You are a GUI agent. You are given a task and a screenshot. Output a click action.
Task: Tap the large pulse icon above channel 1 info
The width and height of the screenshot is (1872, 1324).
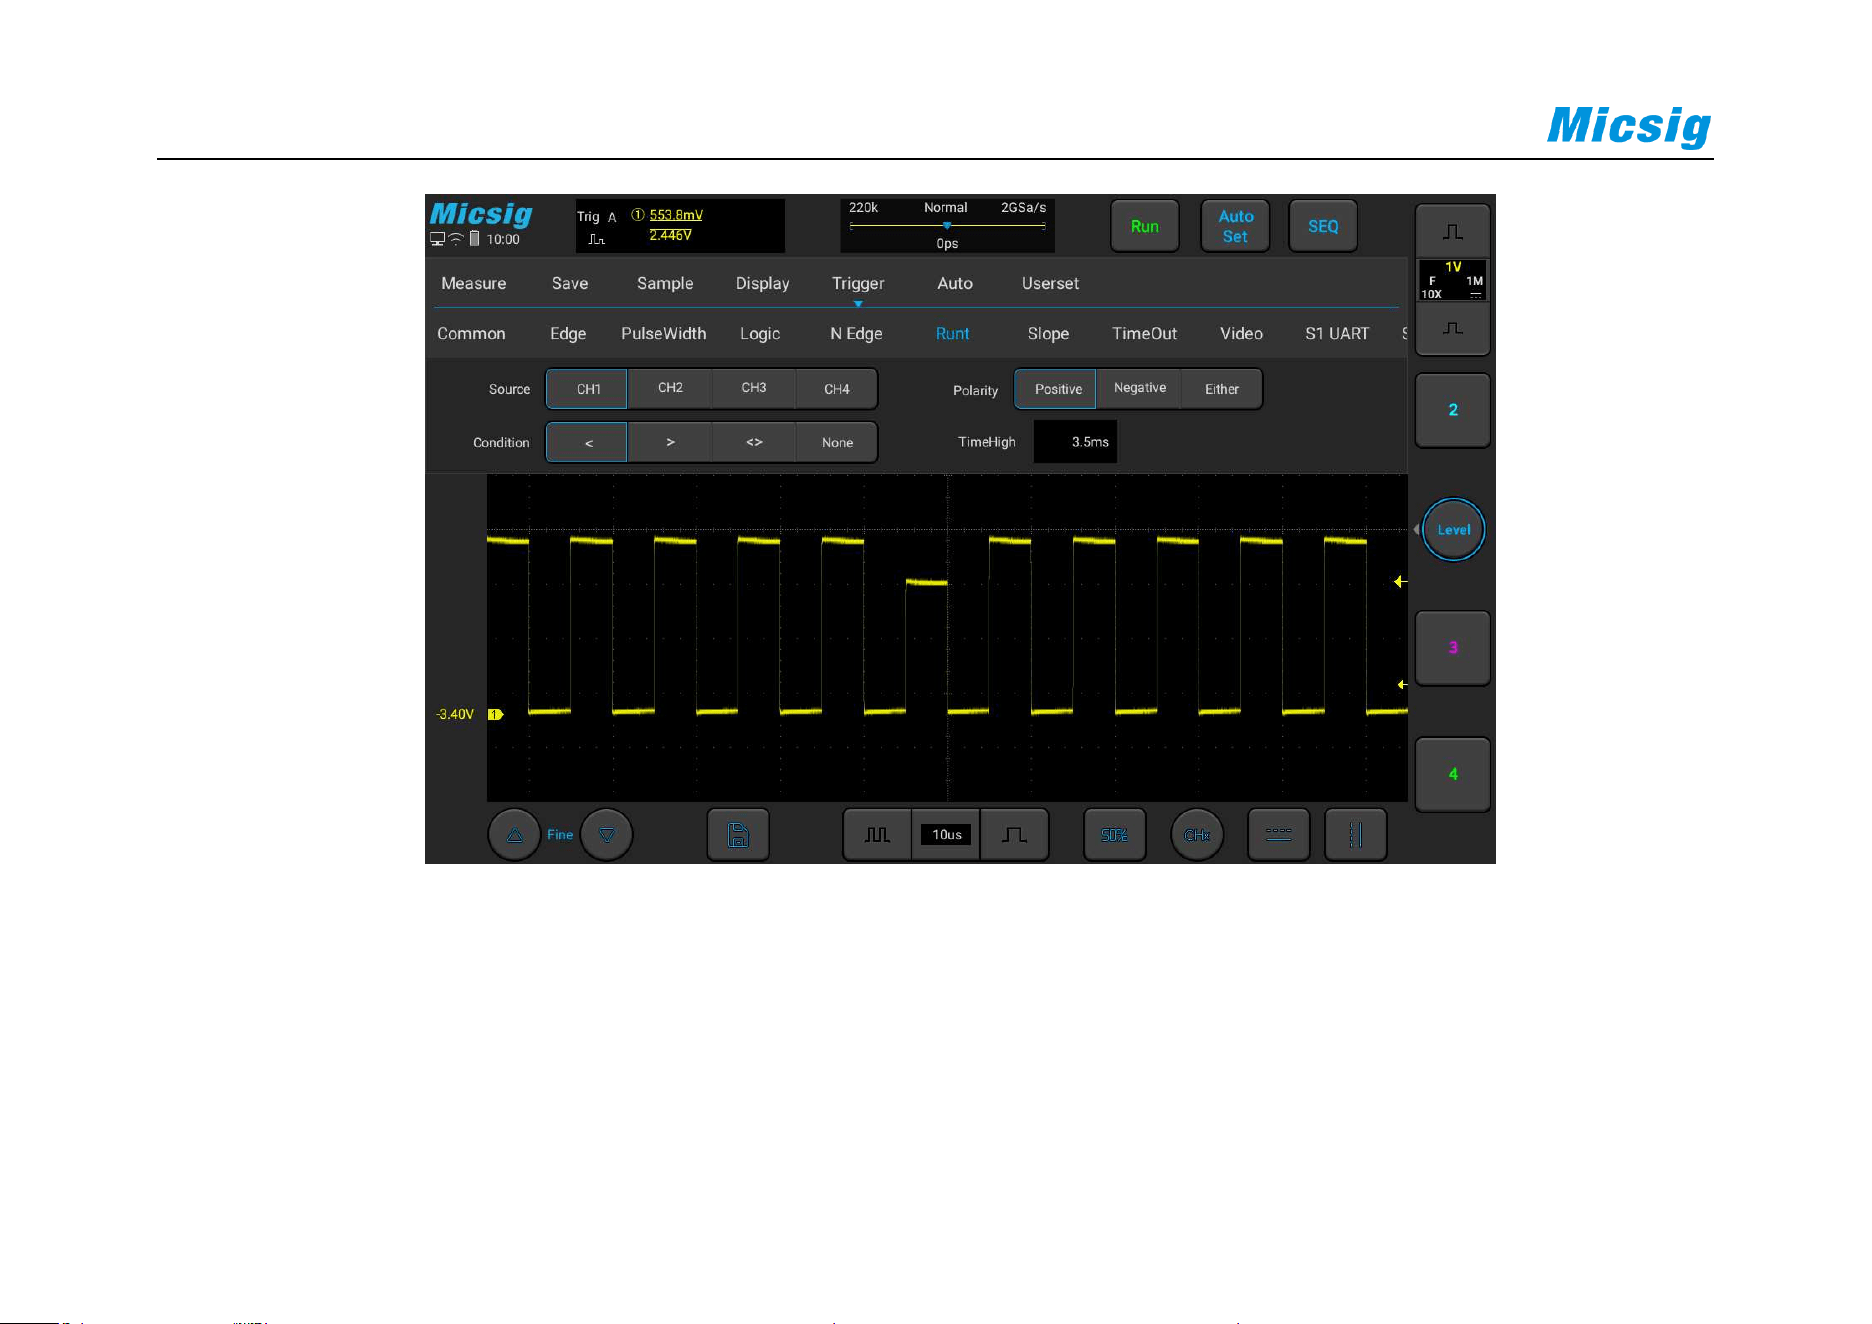[1453, 232]
